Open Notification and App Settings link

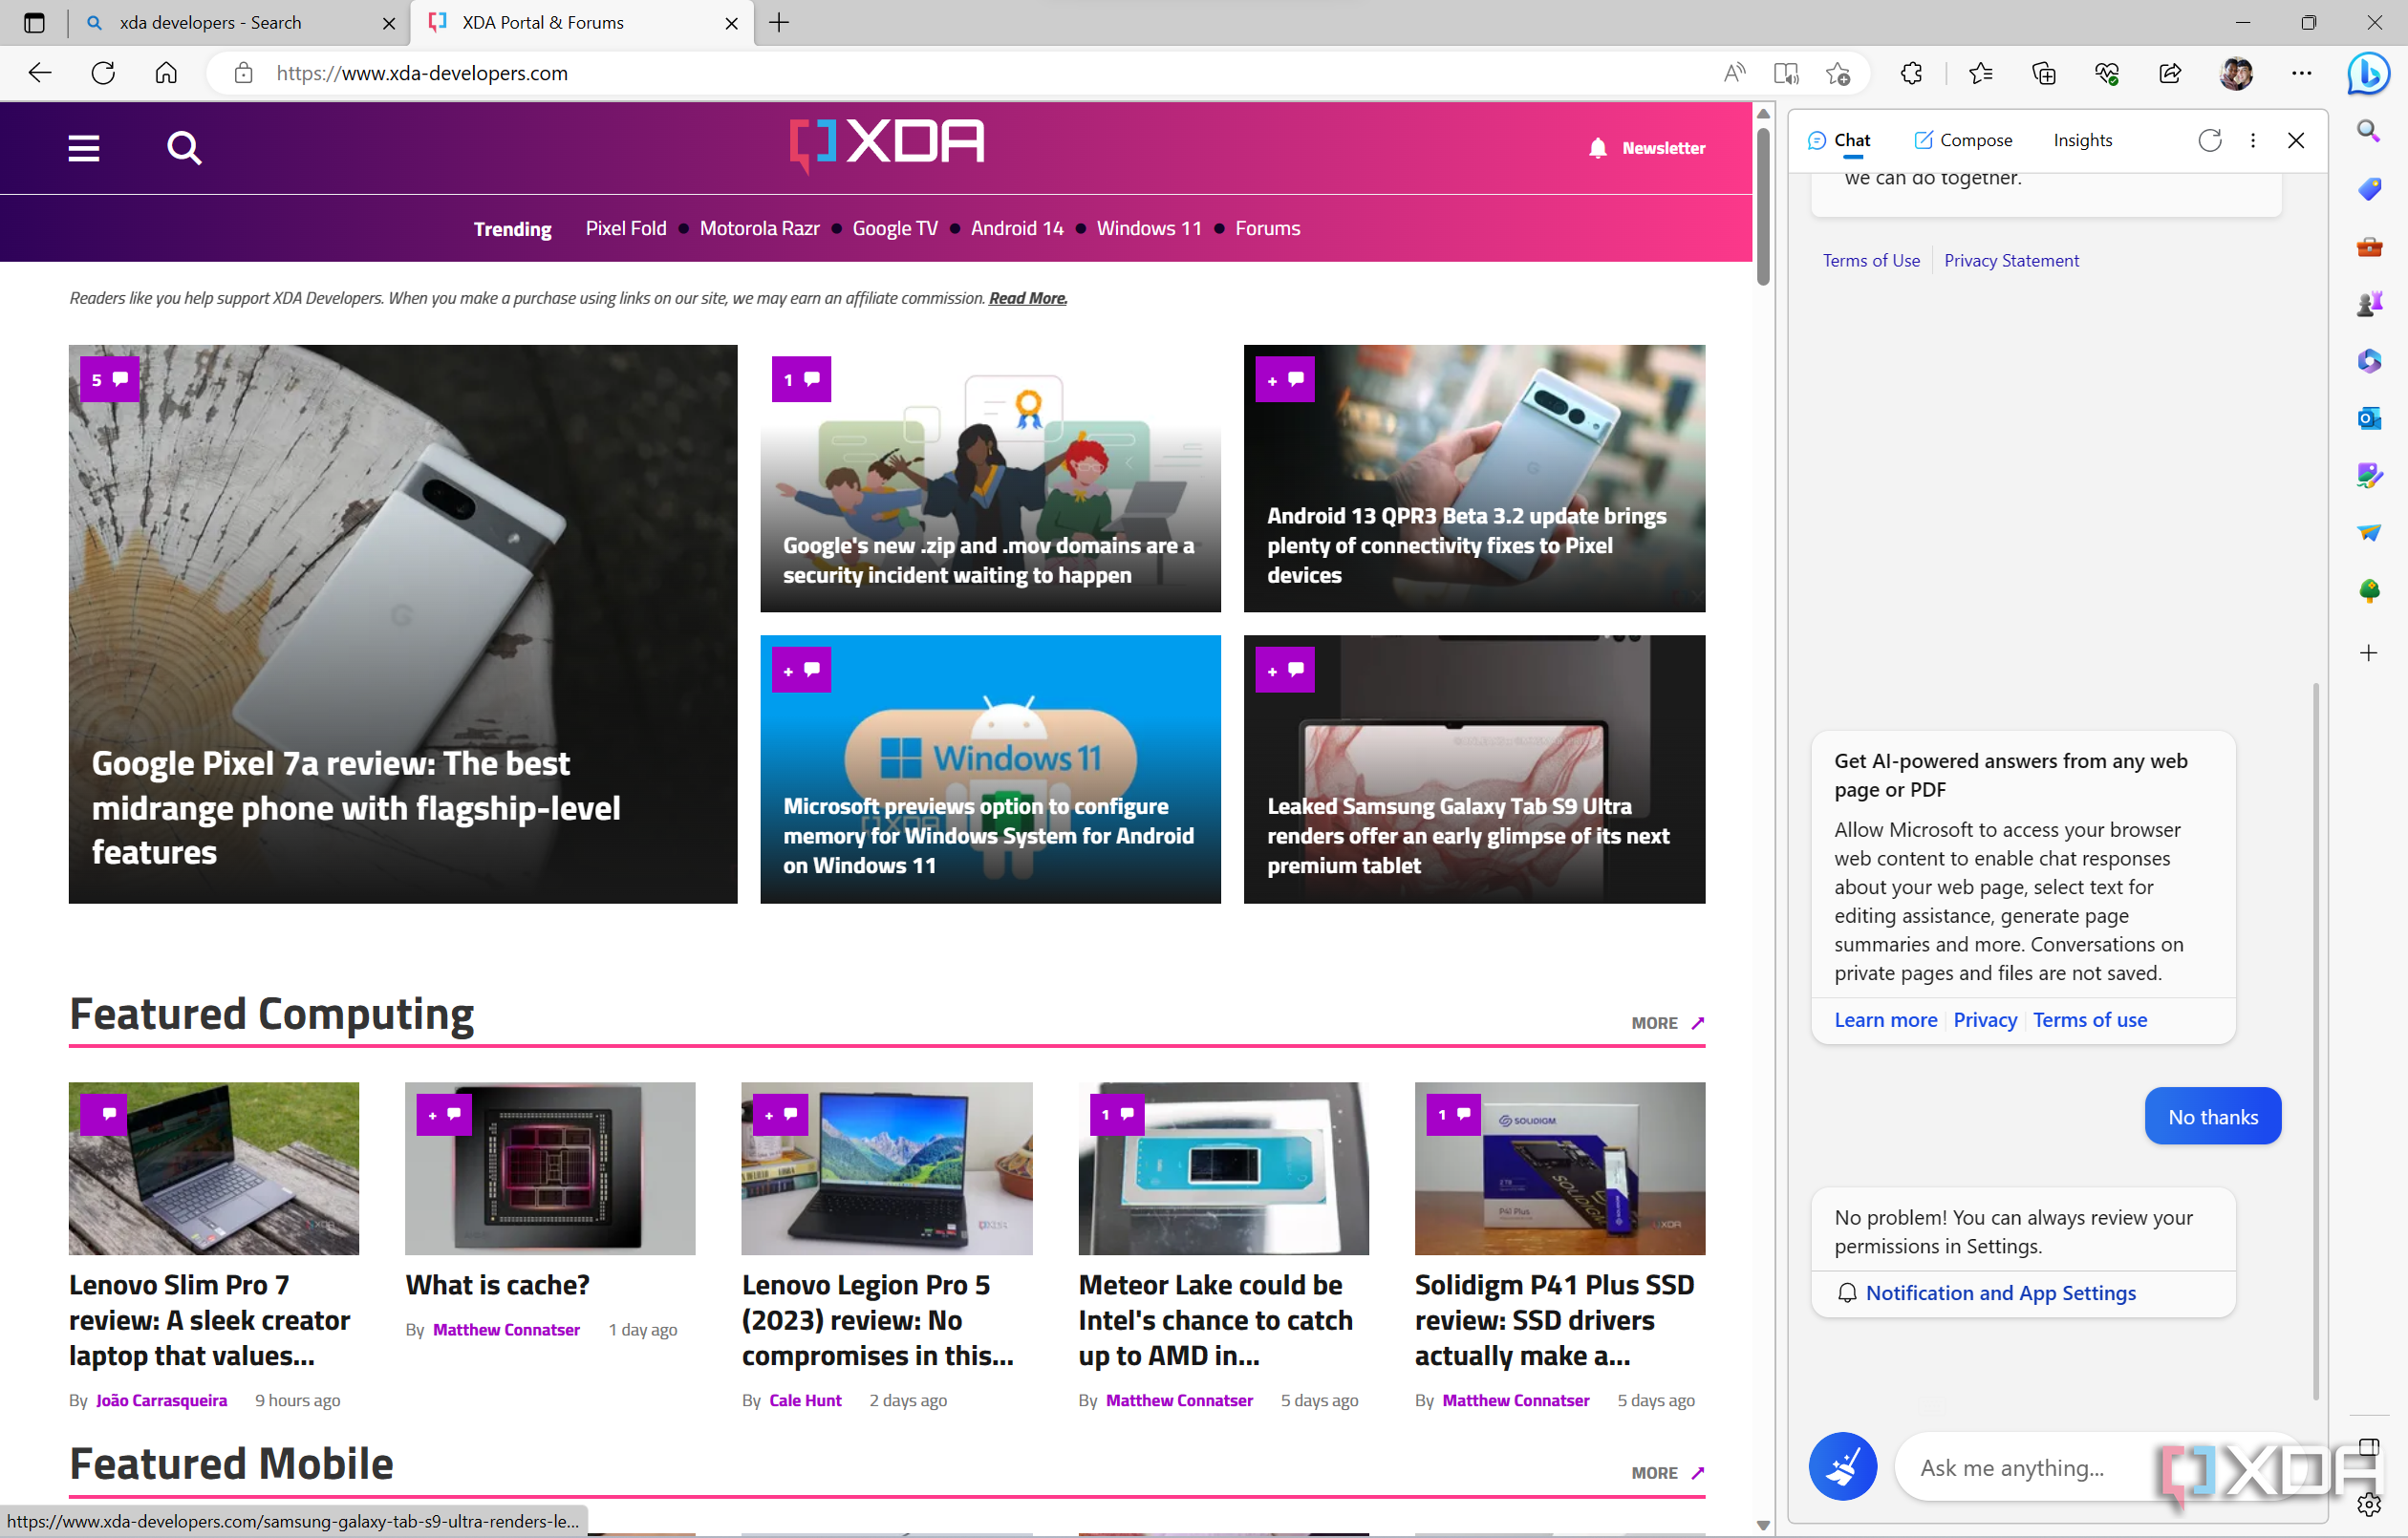(x=2001, y=1292)
